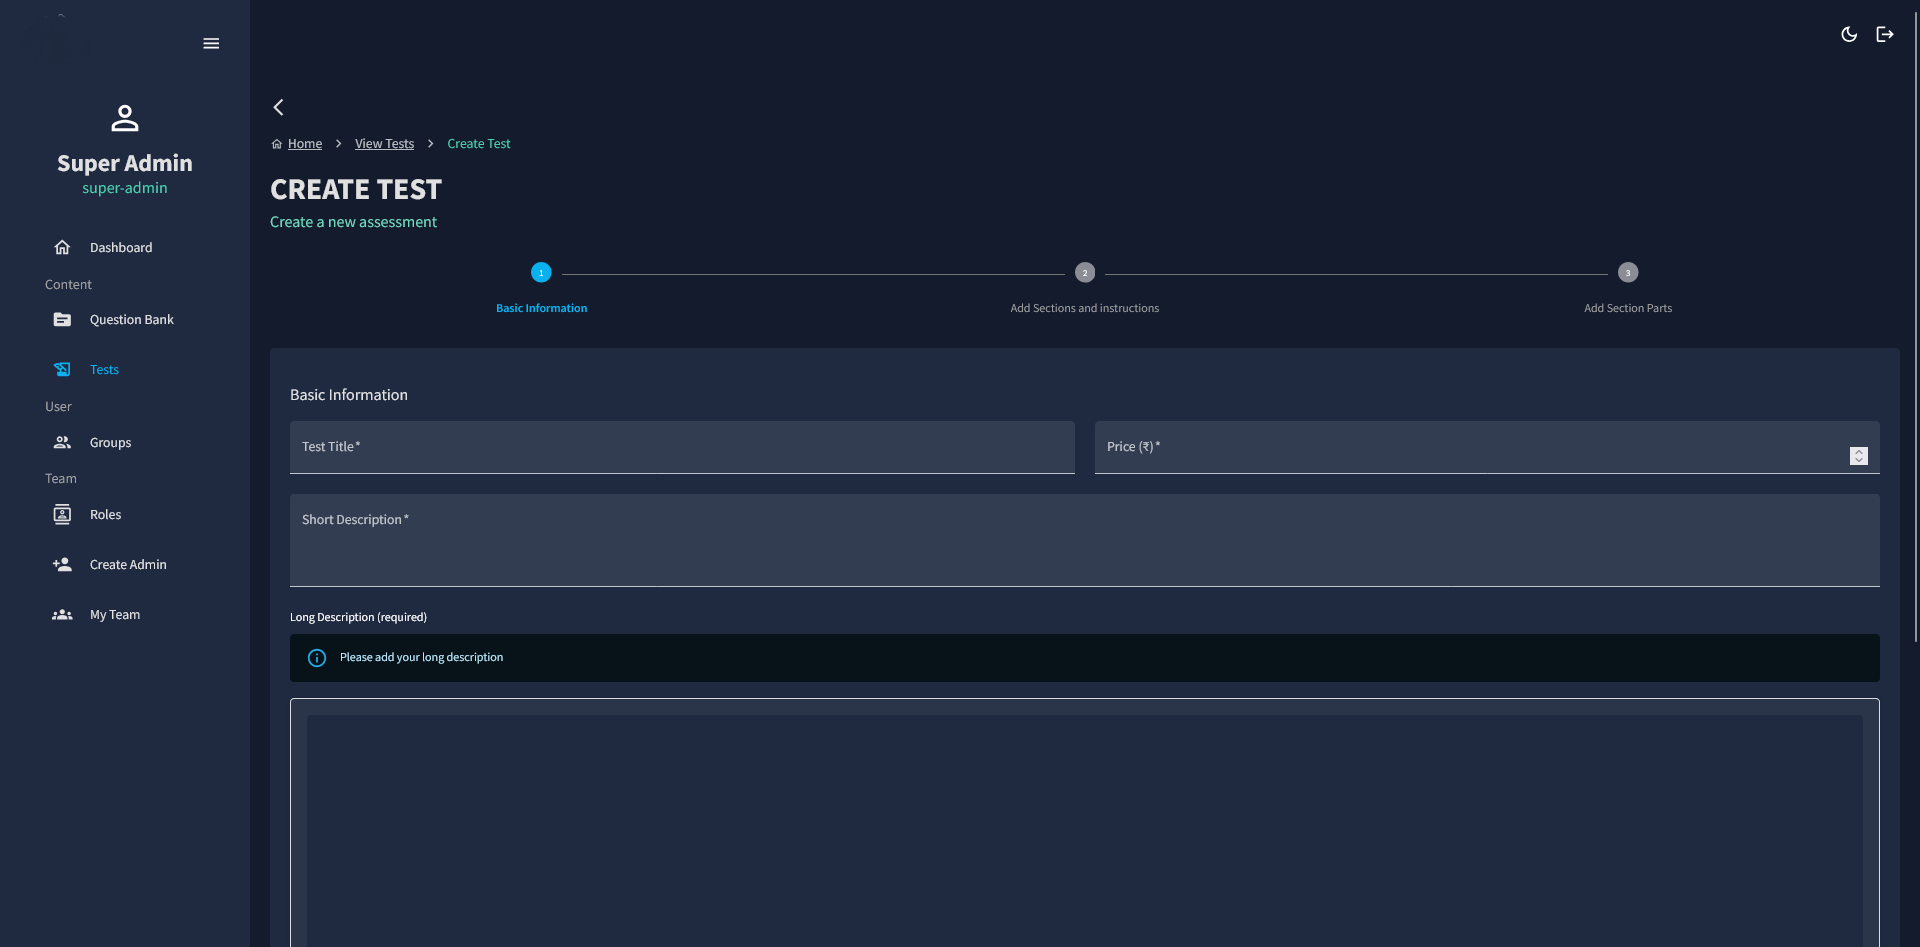Click the price stepper arrows
This screenshot has width=1920, height=947.
[1859, 456]
